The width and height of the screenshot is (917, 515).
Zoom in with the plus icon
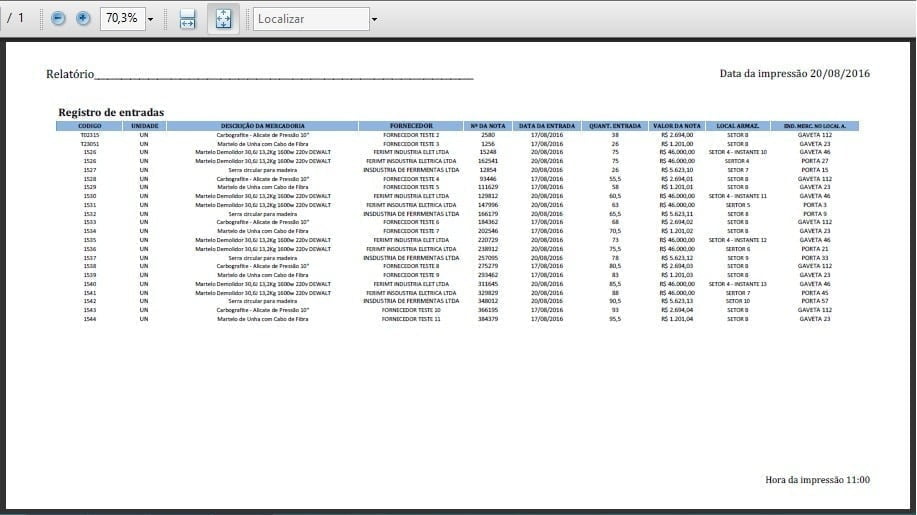[x=83, y=18]
